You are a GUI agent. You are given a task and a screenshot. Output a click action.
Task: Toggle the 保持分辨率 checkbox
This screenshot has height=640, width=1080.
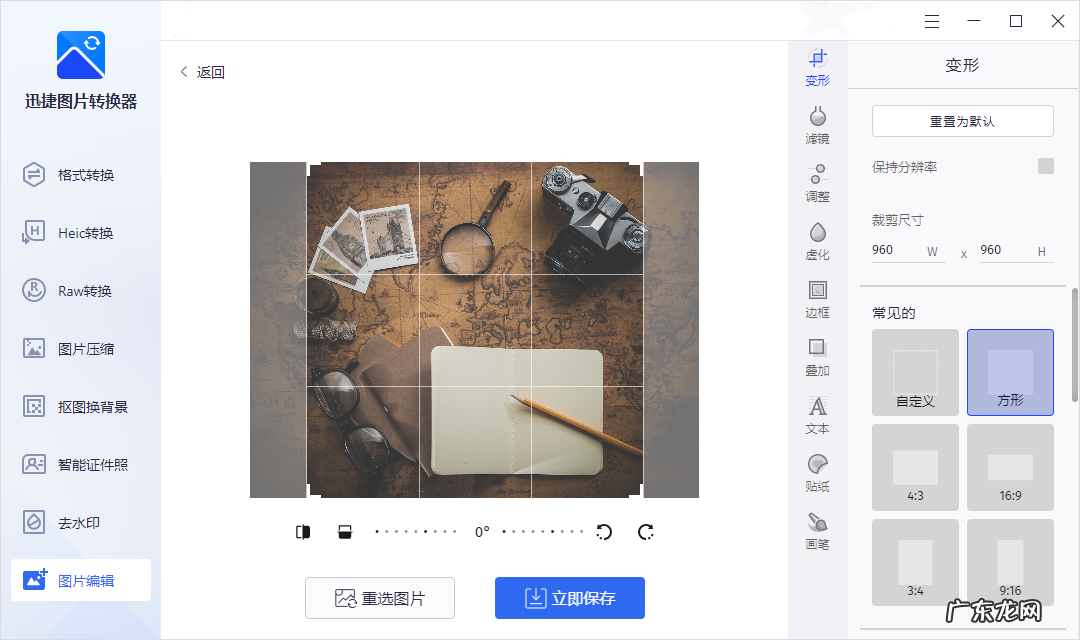click(1045, 166)
